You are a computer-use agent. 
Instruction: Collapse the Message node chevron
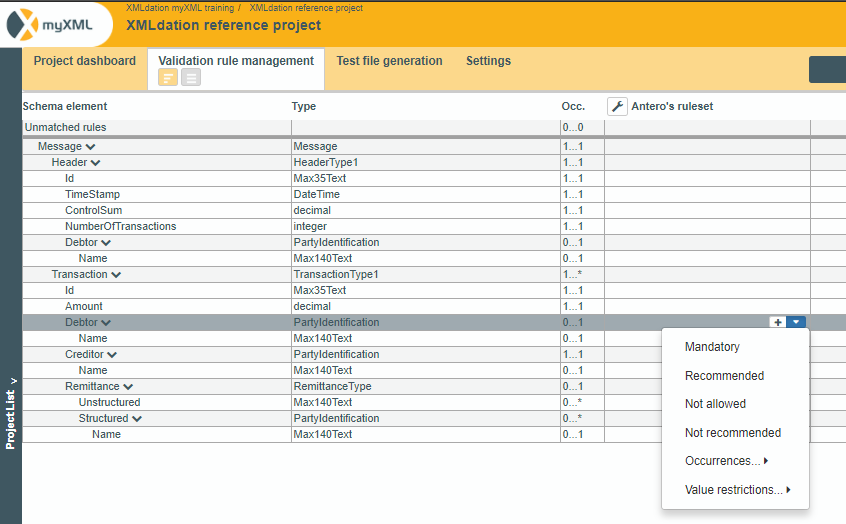coord(90,147)
